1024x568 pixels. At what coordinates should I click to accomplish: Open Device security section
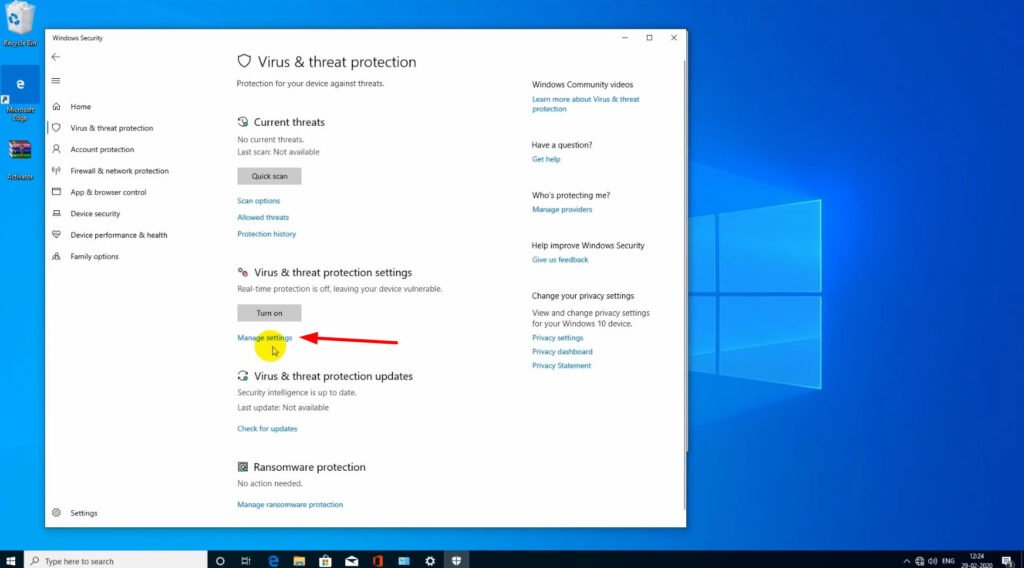click(95, 213)
